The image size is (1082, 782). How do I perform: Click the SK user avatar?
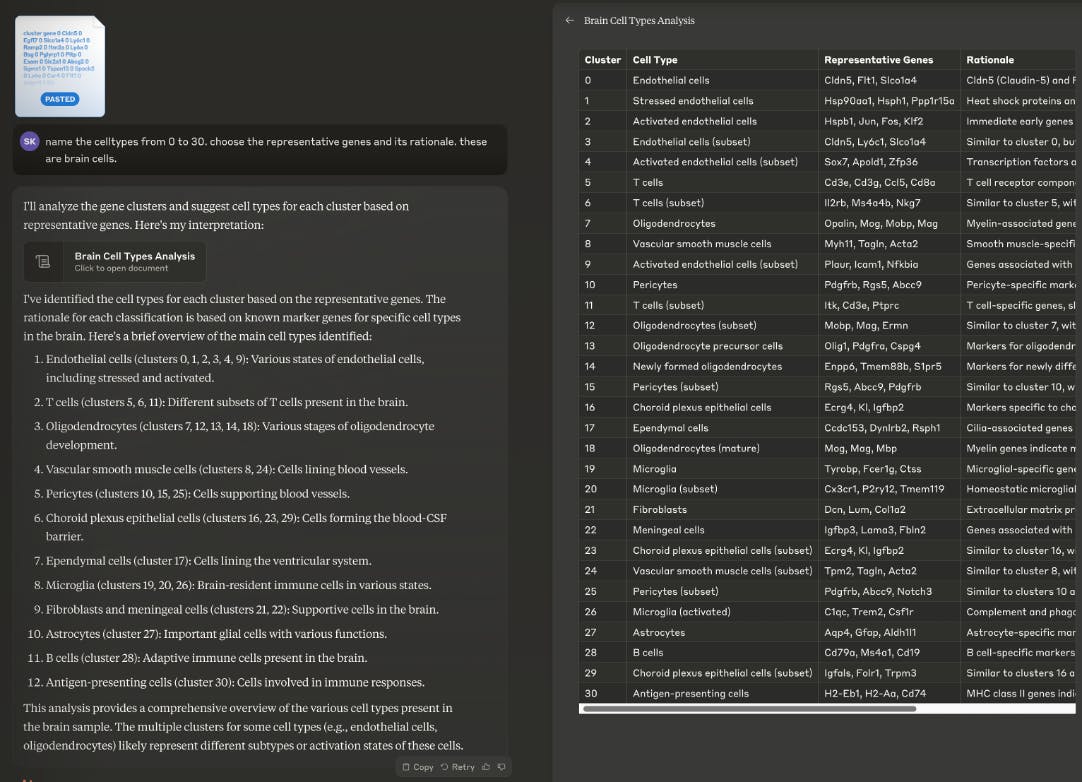coord(30,141)
